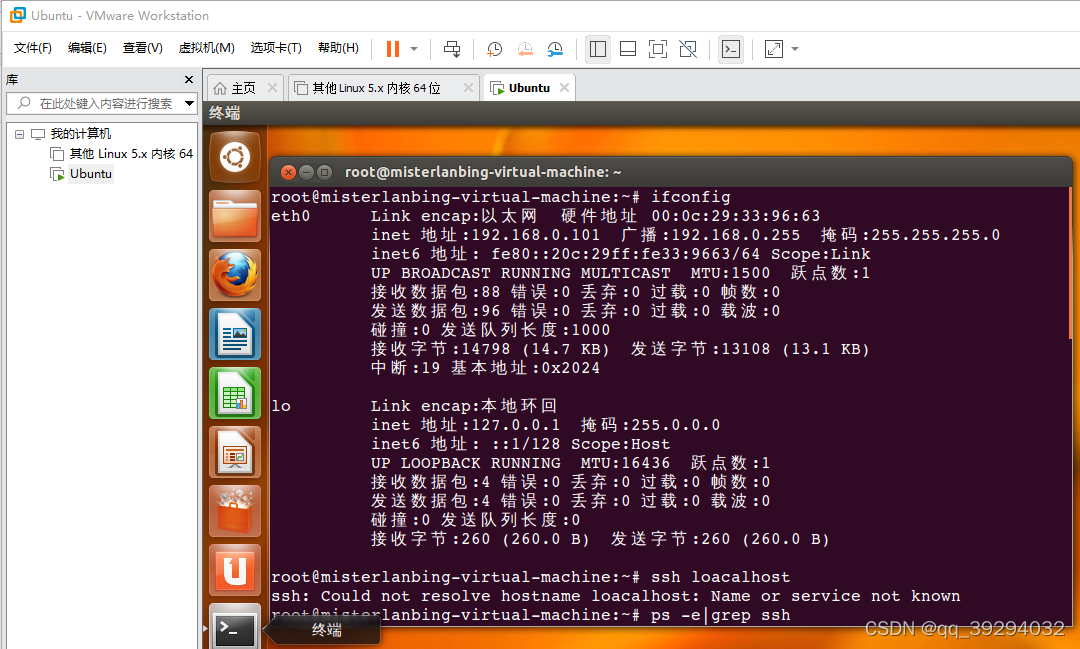Screen dimensions: 1080x649
Task: Pause the virtual machine with the pause icon
Action: (x=393, y=49)
